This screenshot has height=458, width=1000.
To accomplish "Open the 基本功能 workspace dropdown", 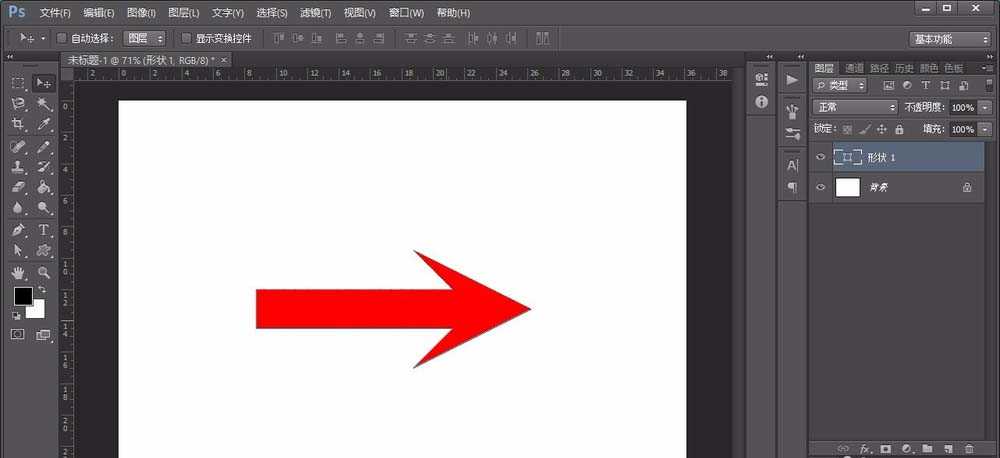I will [x=949, y=39].
